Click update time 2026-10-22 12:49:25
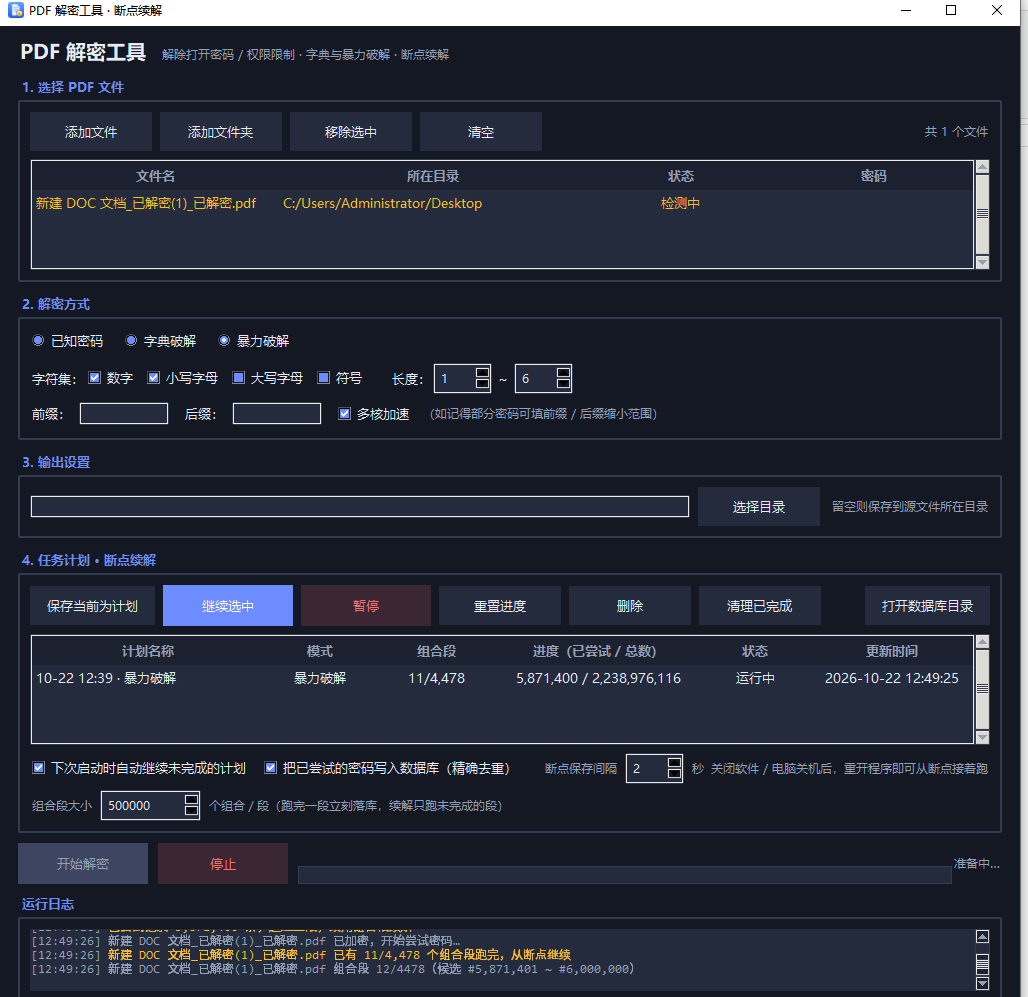This screenshot has height=997, width=1028. pos(891,678)
